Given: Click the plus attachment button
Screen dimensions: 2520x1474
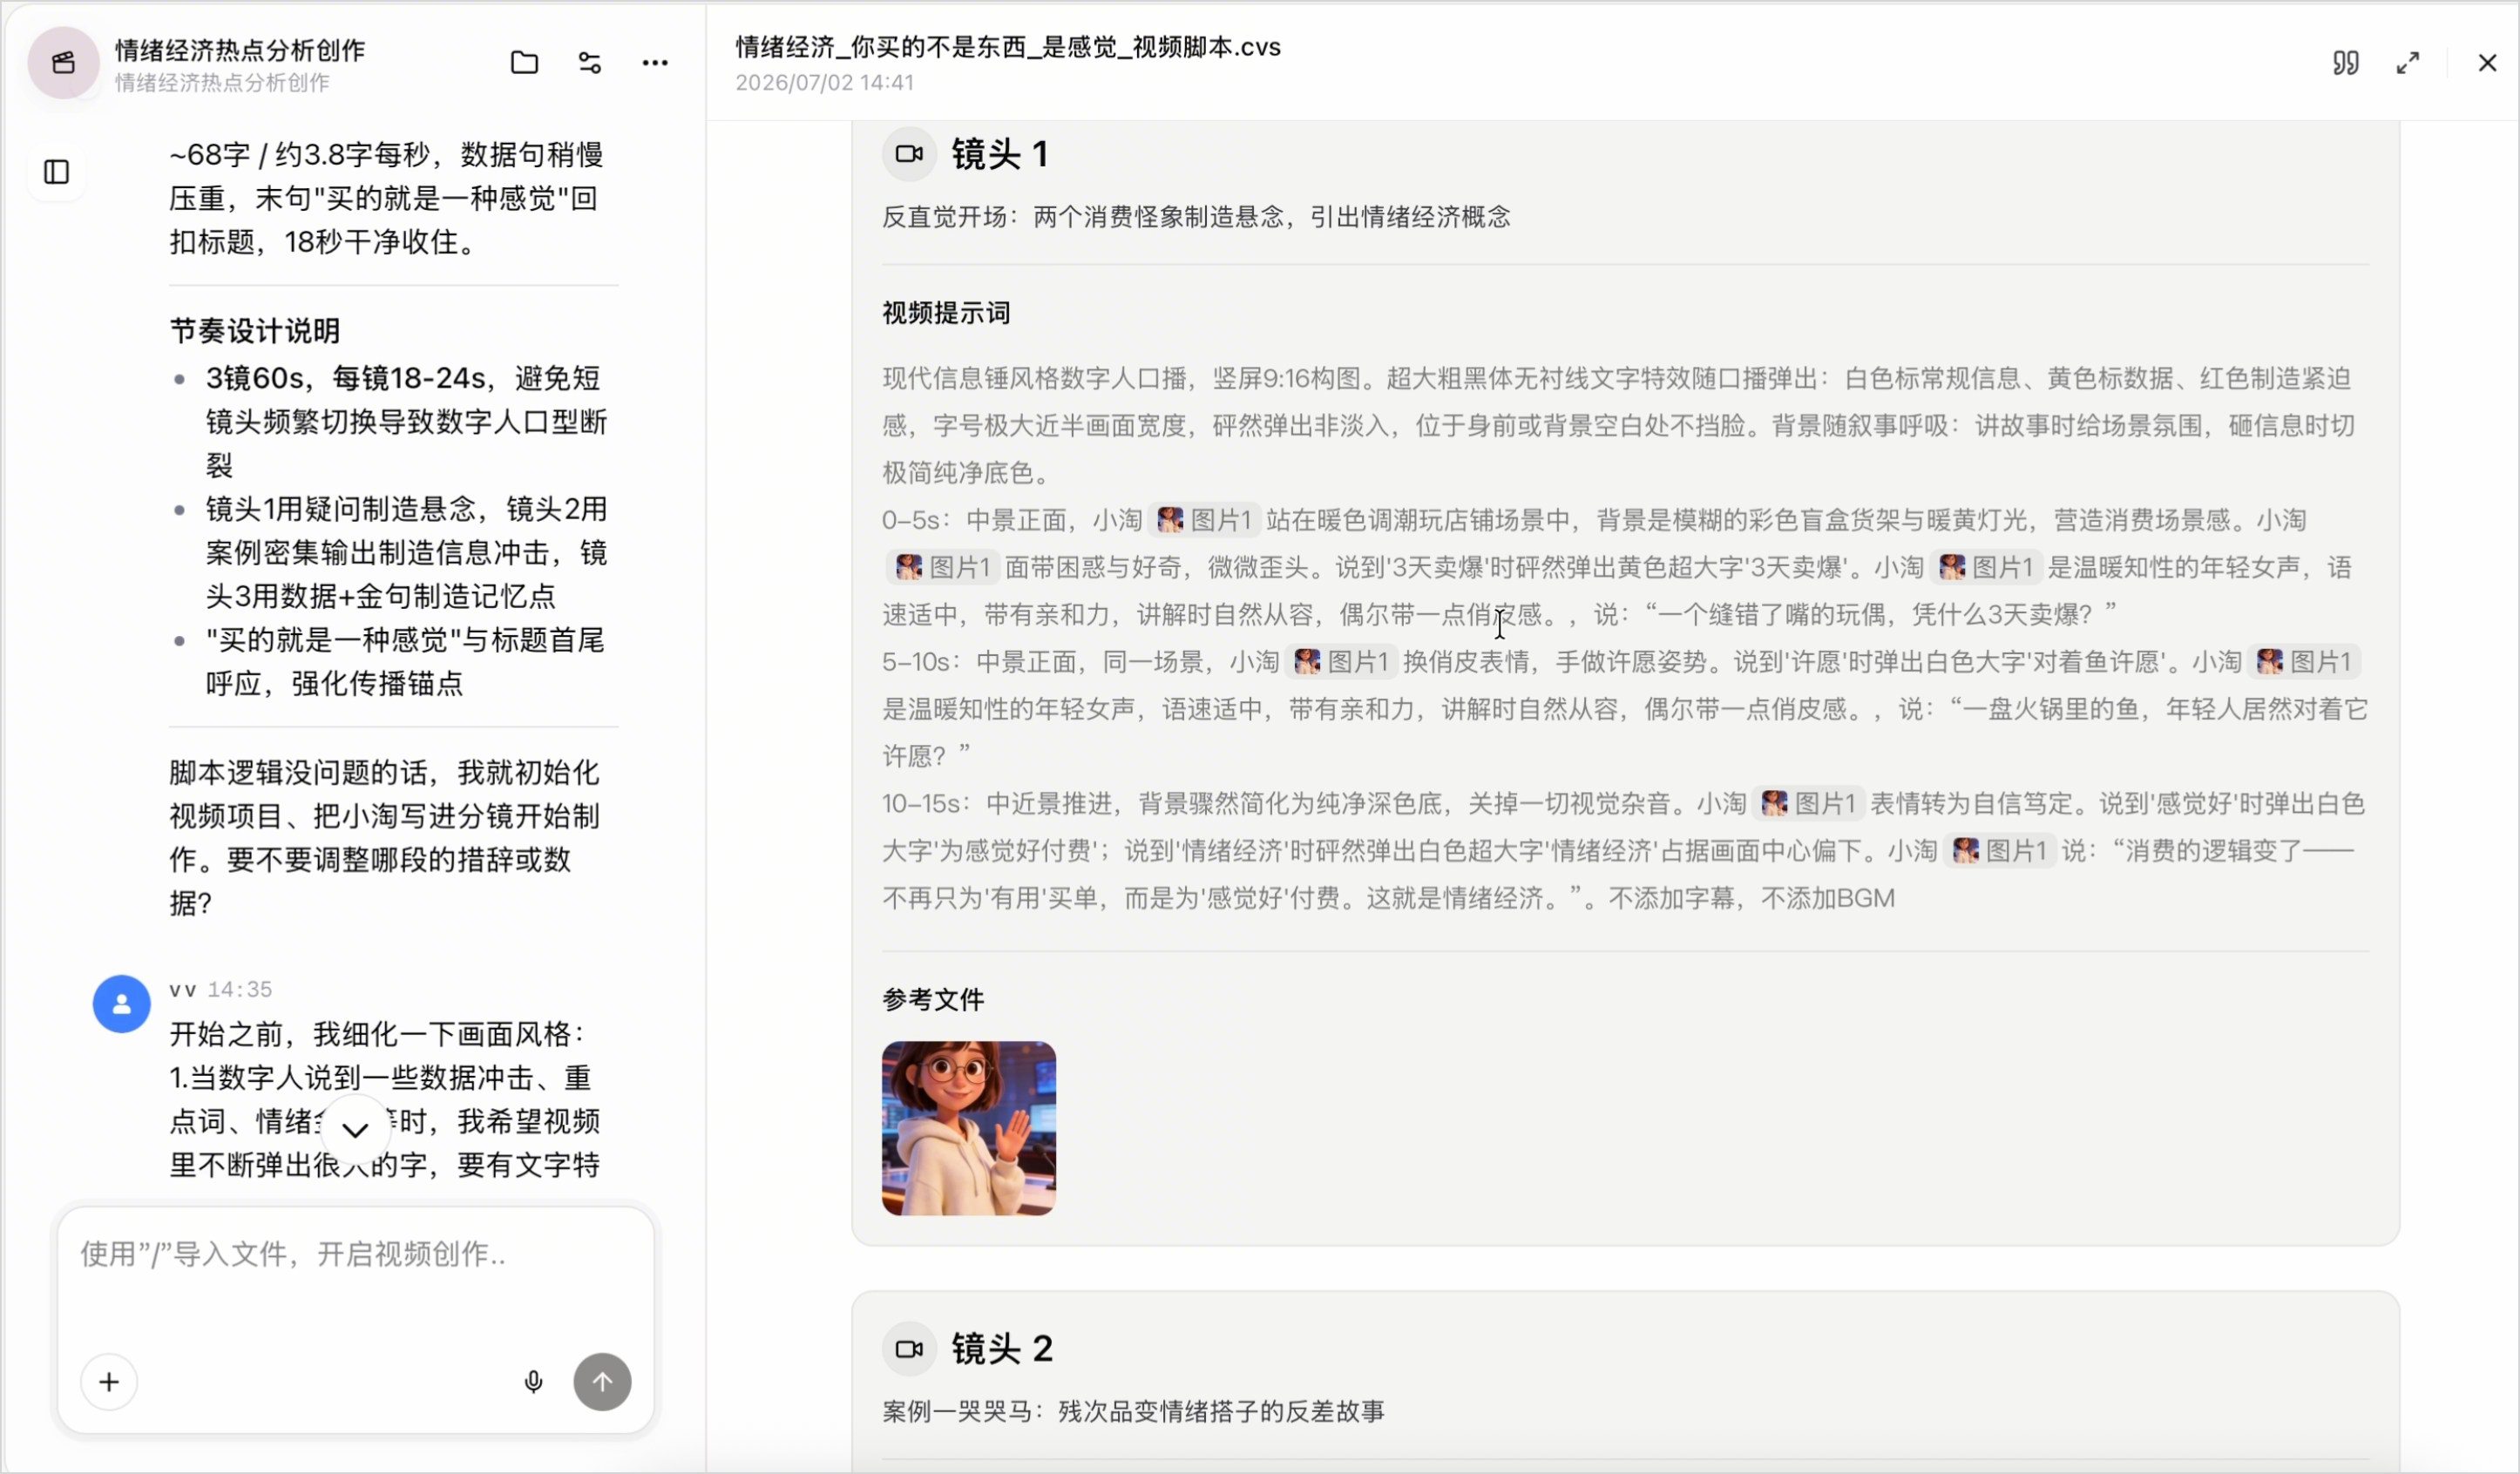Looking at the screenshot, I should tap(109, 1382).
